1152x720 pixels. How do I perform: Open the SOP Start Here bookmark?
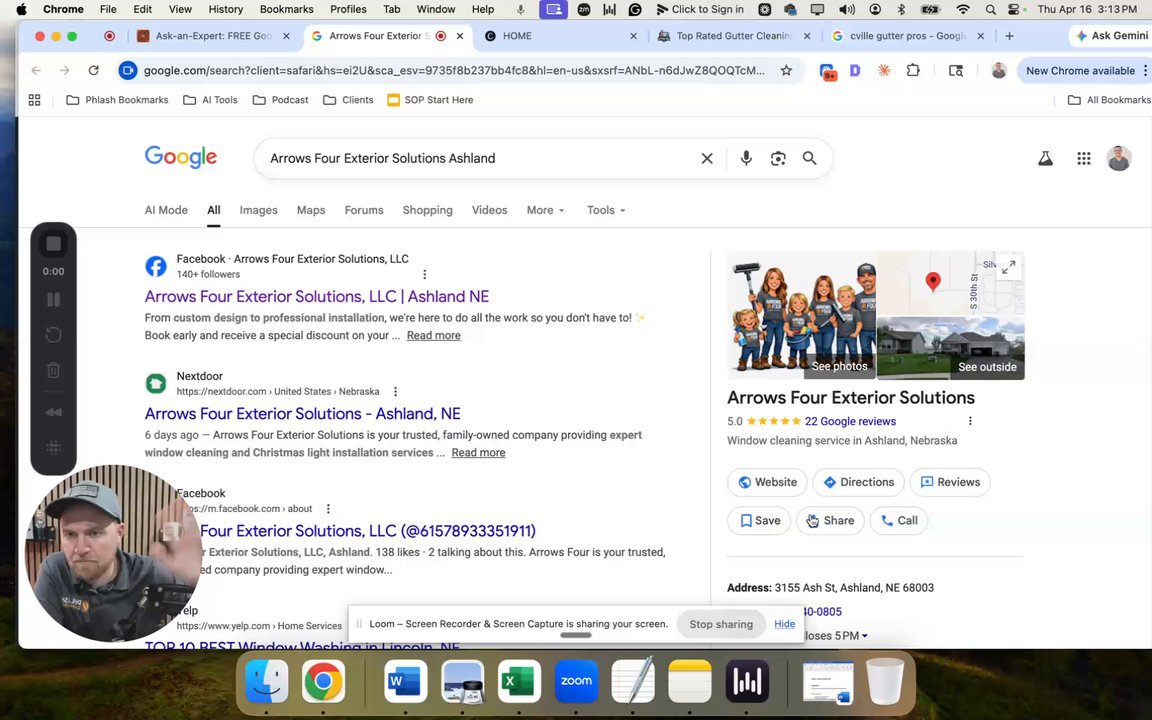click(430, 100)
